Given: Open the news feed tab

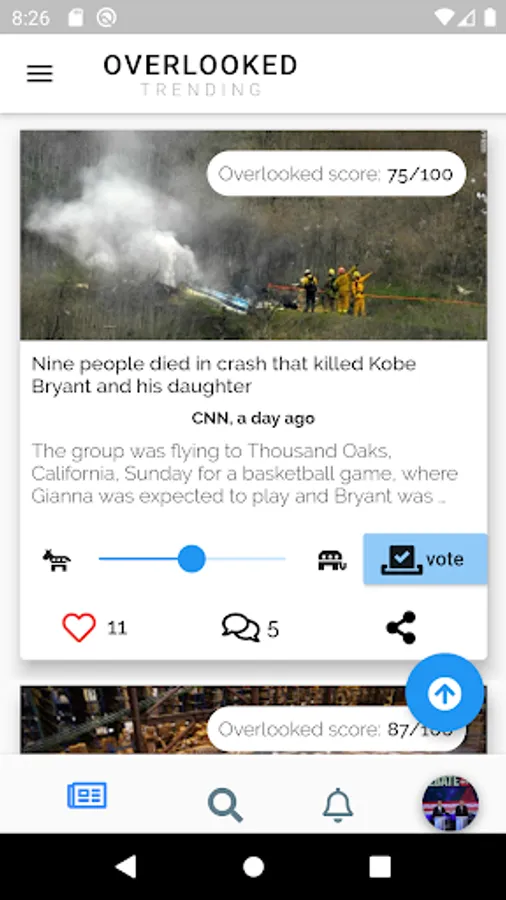Looking at the screenshot, I should [x=87, y=796].
